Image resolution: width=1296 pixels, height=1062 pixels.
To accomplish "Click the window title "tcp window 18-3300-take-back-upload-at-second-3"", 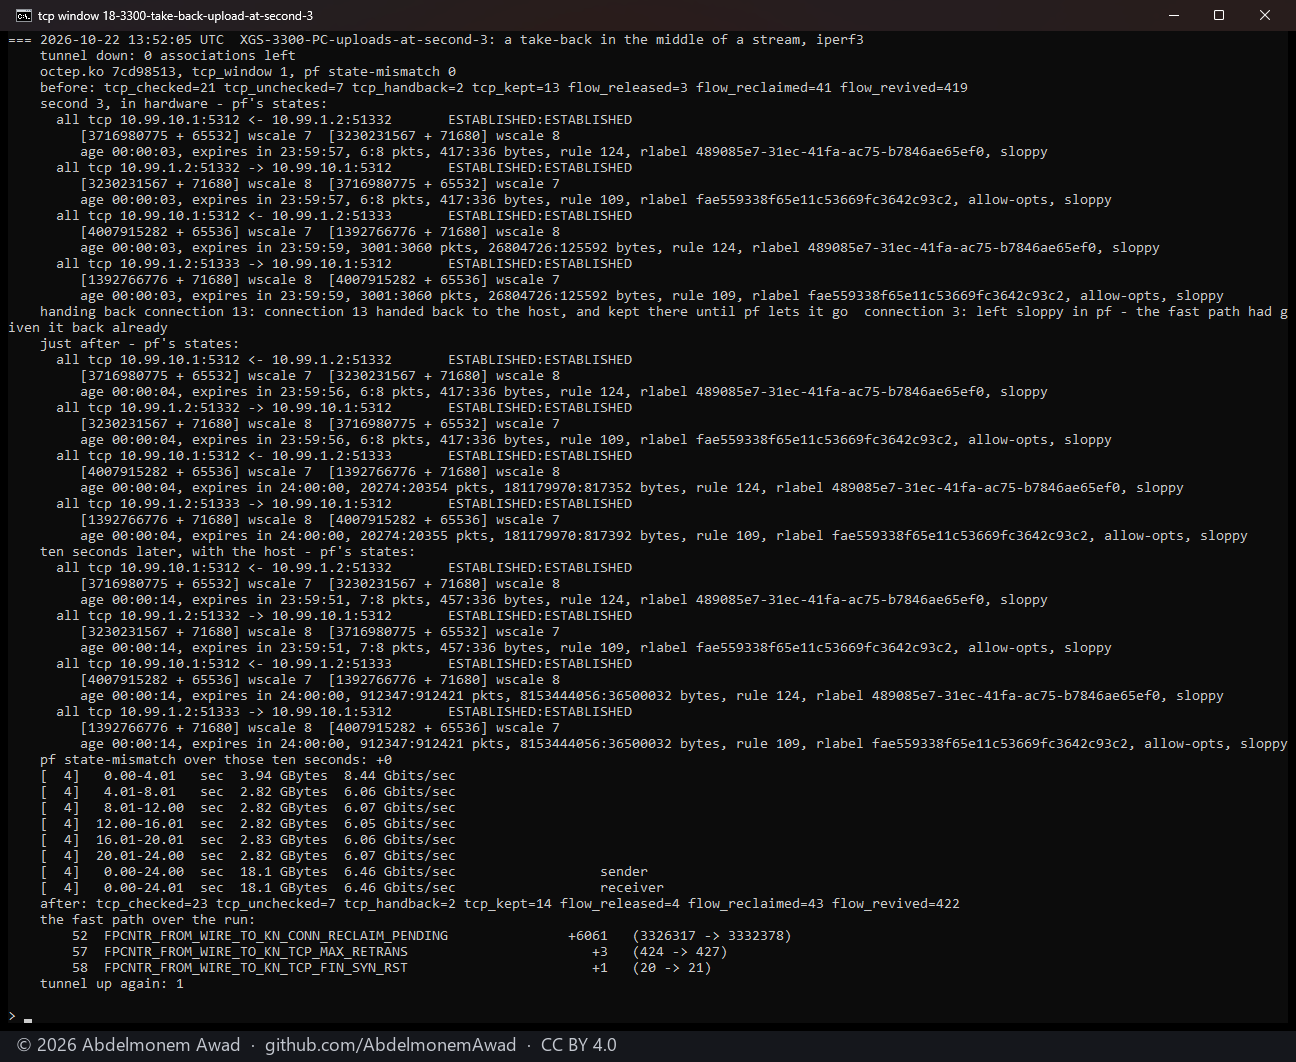I will pyautogui.click(x=175, y=16).
